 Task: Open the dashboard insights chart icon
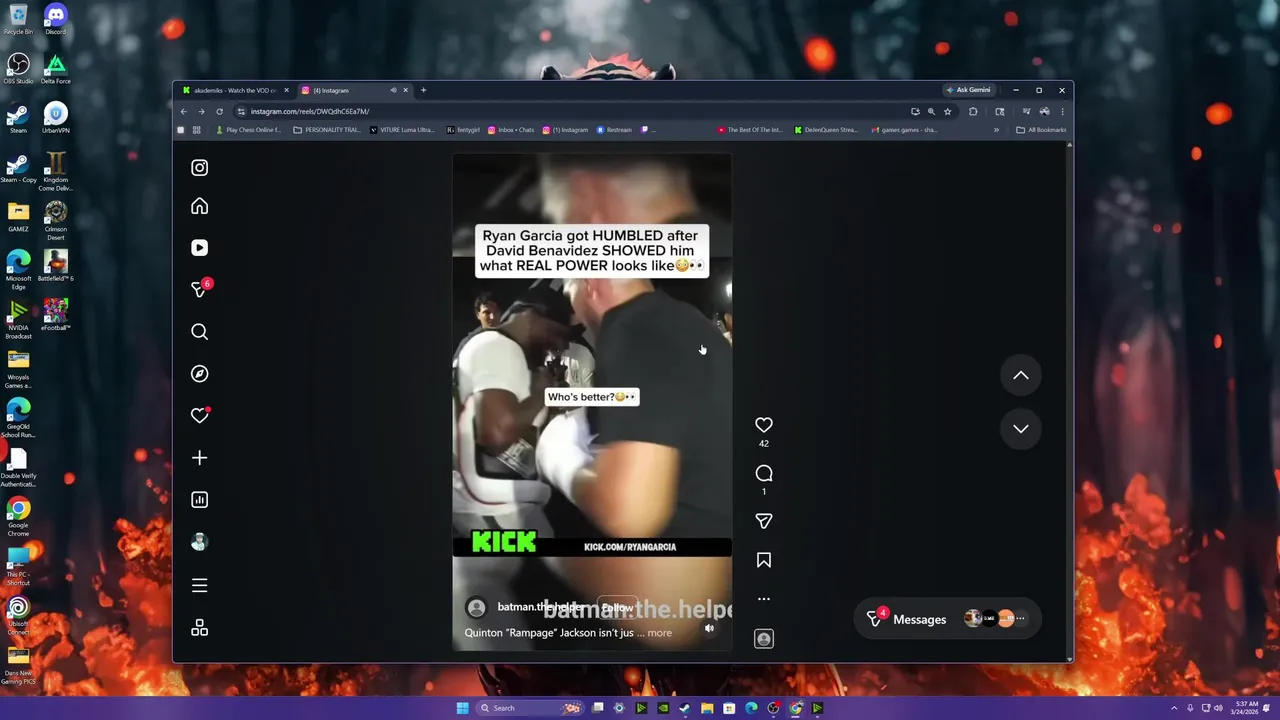(199, 500)
